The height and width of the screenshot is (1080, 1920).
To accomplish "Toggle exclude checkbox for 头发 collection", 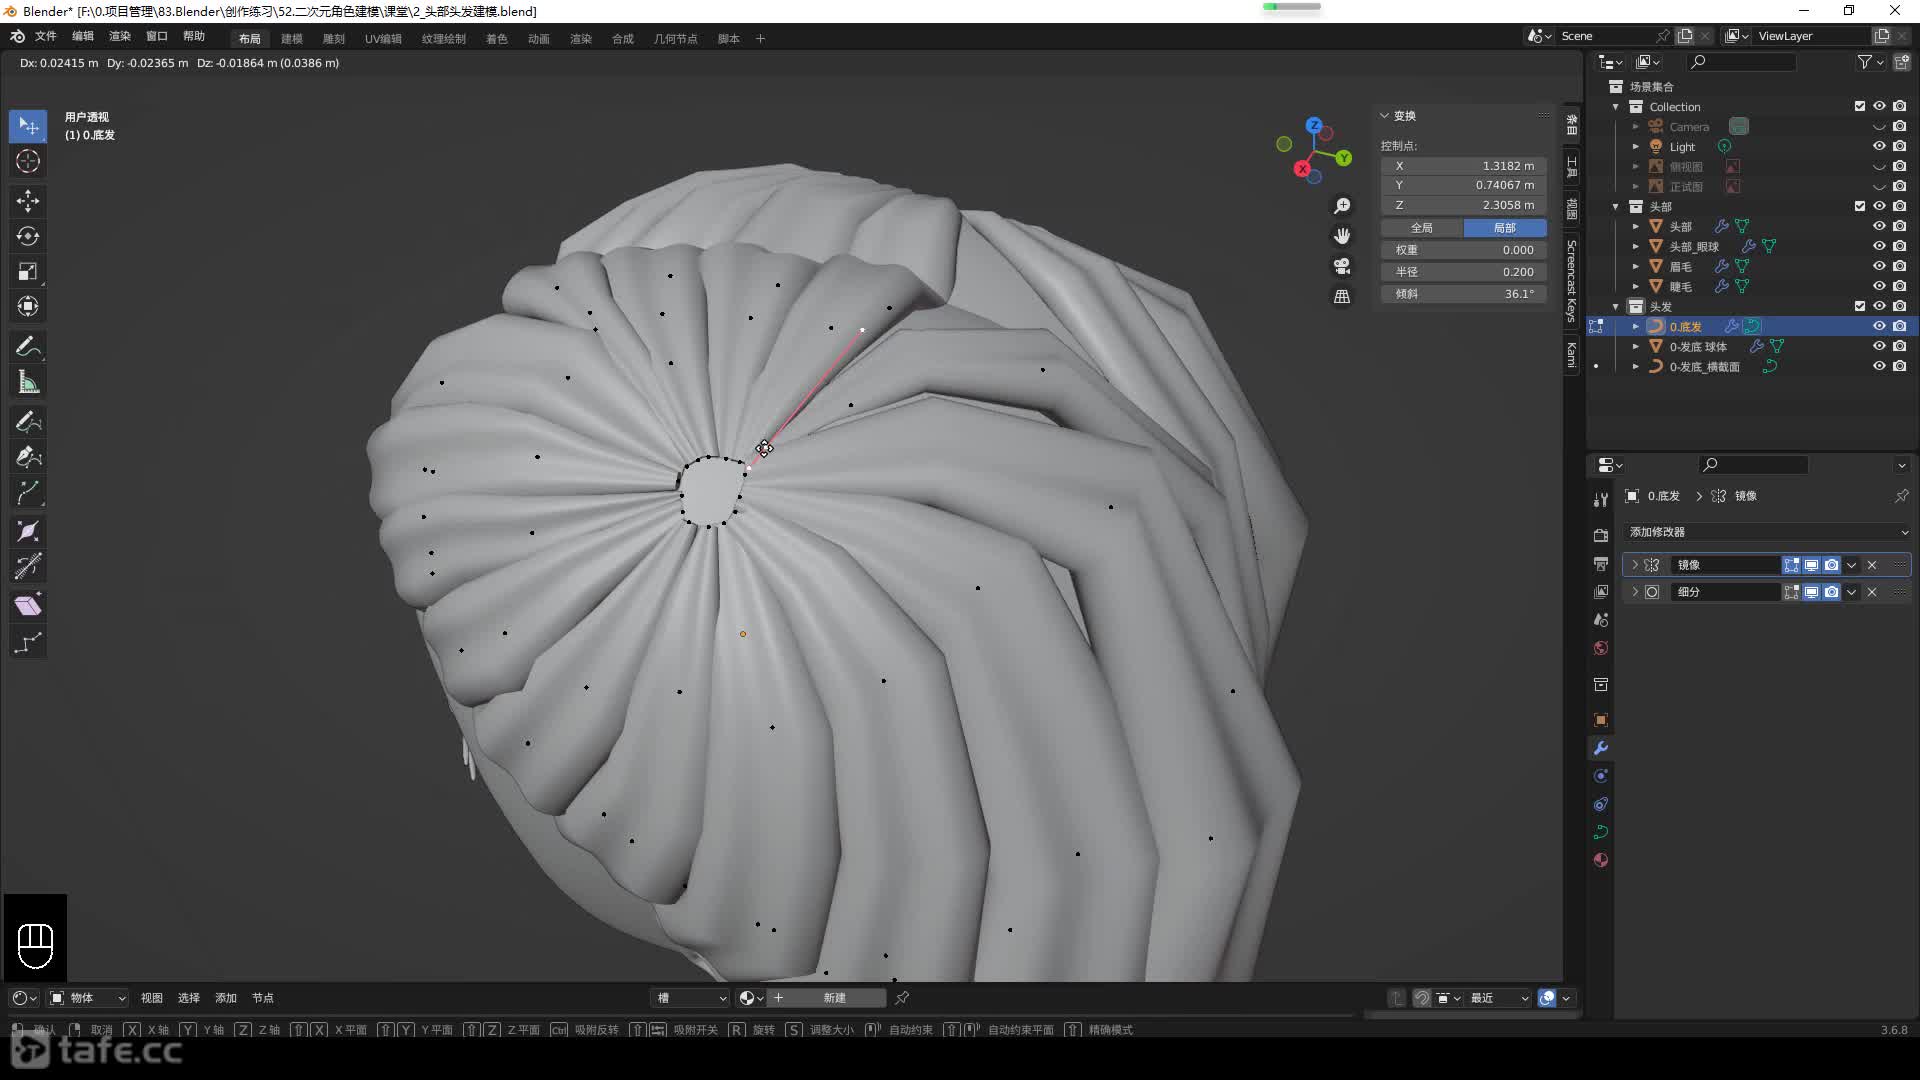I will tap(1860, 306).
